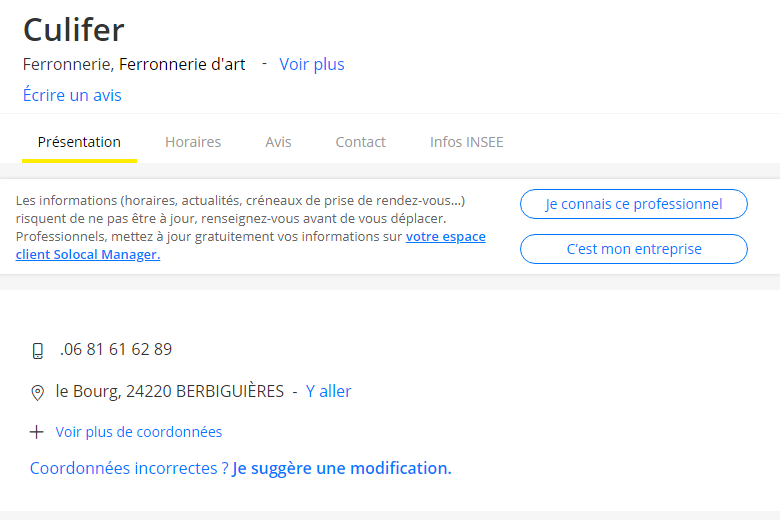Click phone number 06 81 61 62 89
This screenshot has height=520, width=780.
point(116,349)
